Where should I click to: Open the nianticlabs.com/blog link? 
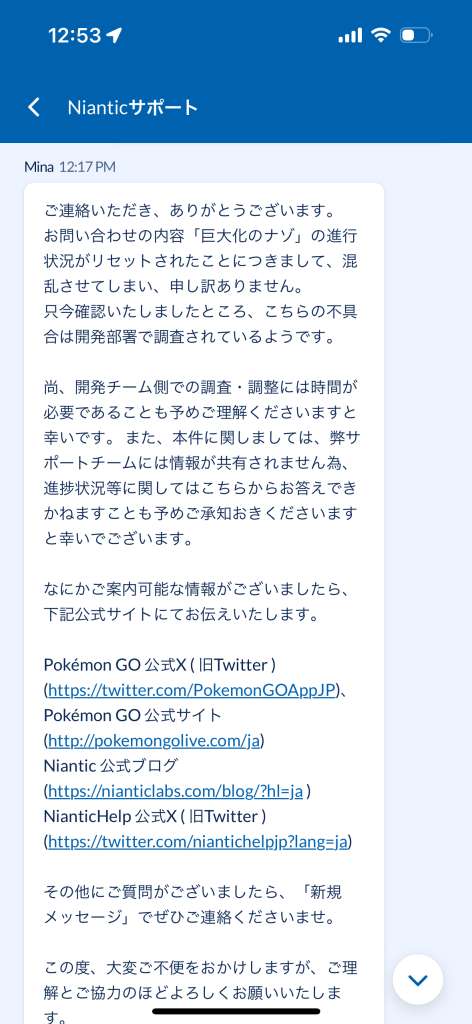pos(176,792)
